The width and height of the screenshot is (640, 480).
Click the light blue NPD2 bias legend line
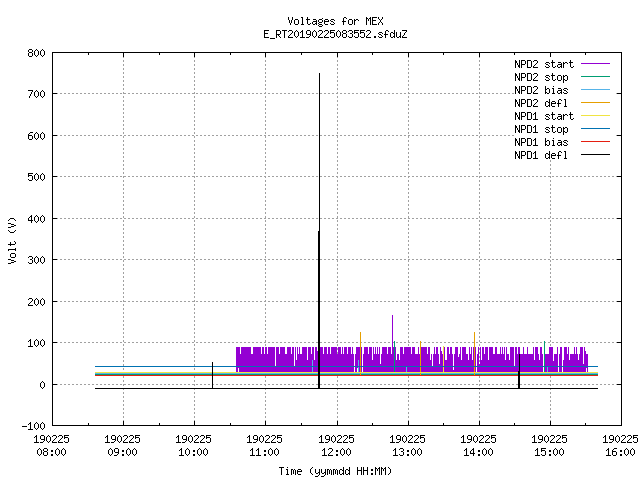pos(595,89)
